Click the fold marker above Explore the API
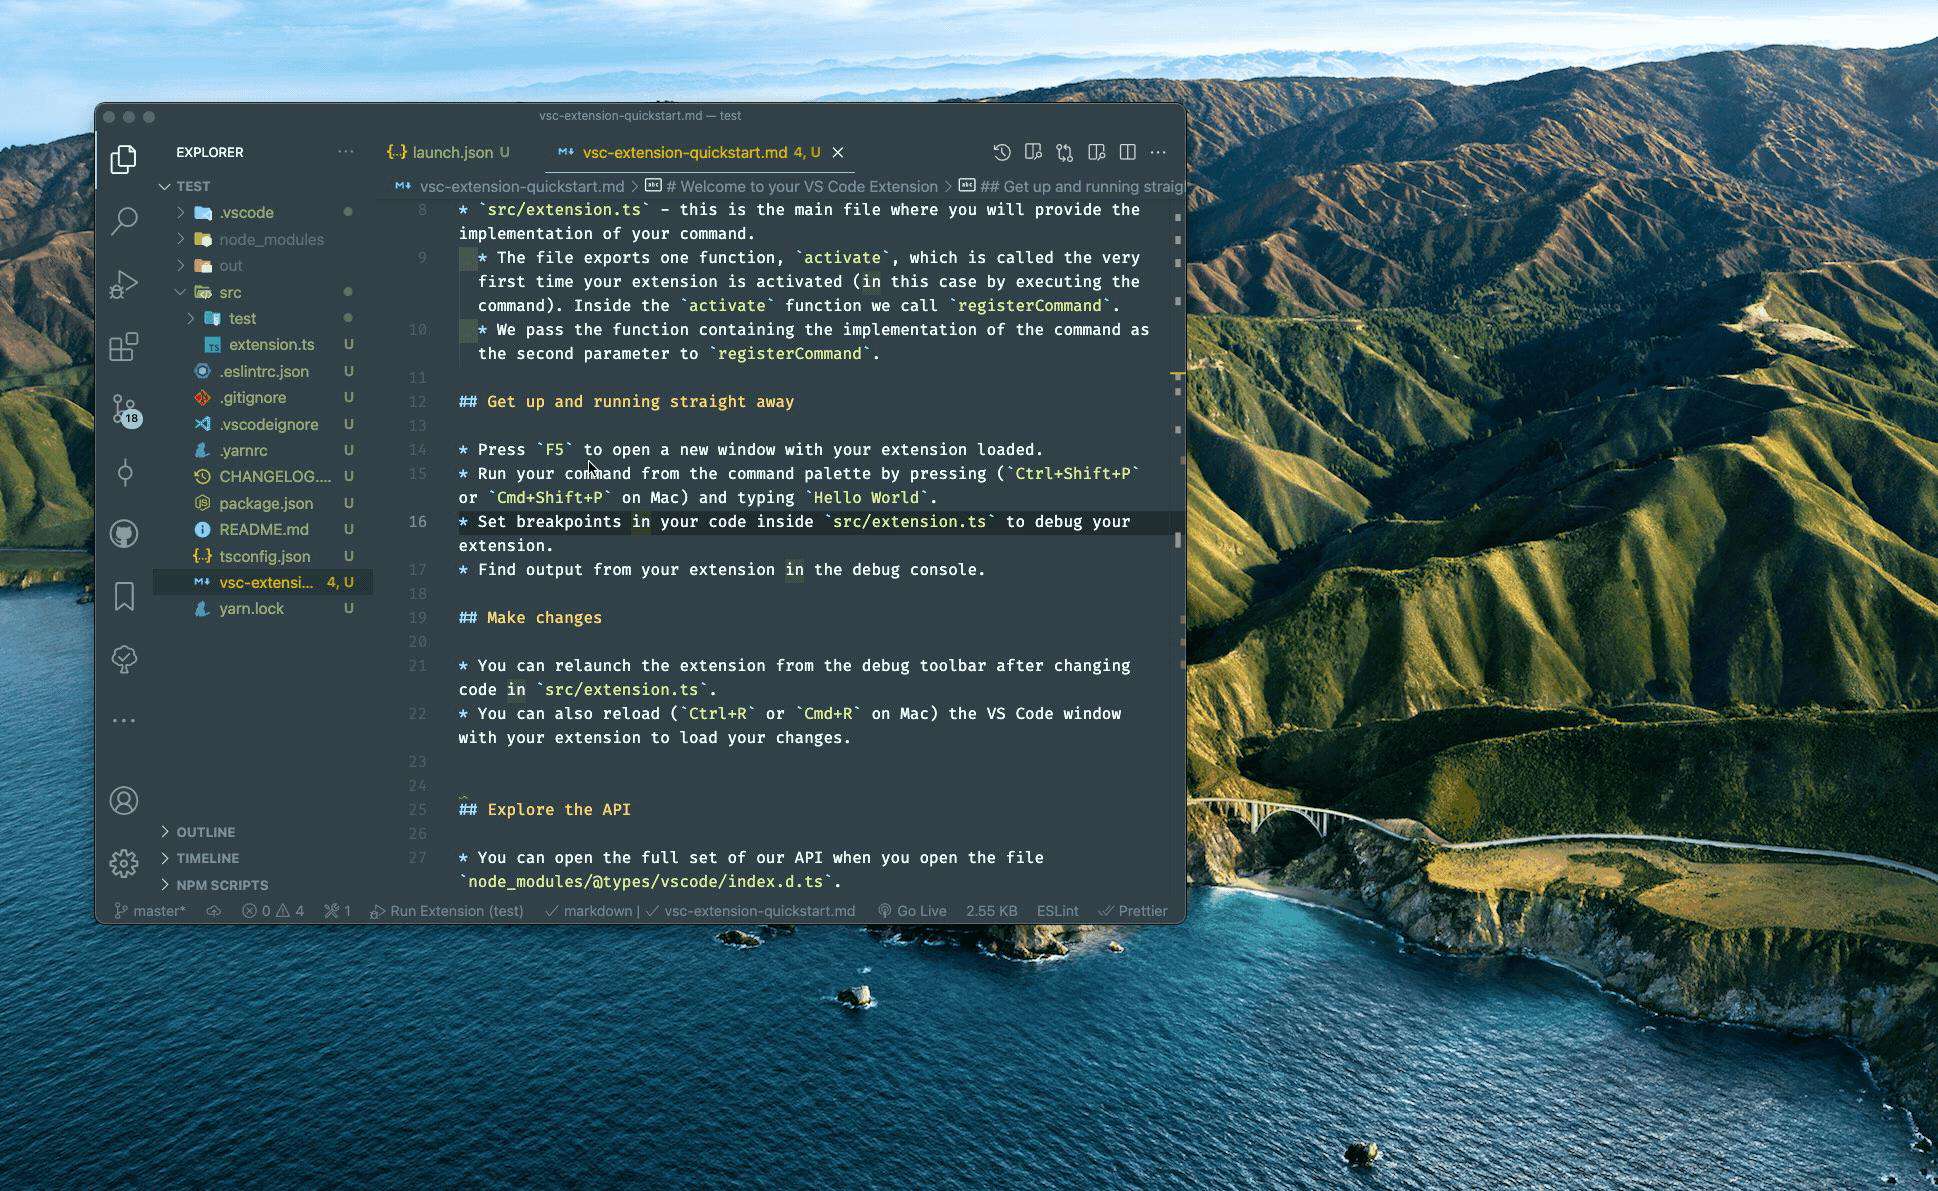The width and height of the screenshot is (1938, 1191). coord(463,796)
